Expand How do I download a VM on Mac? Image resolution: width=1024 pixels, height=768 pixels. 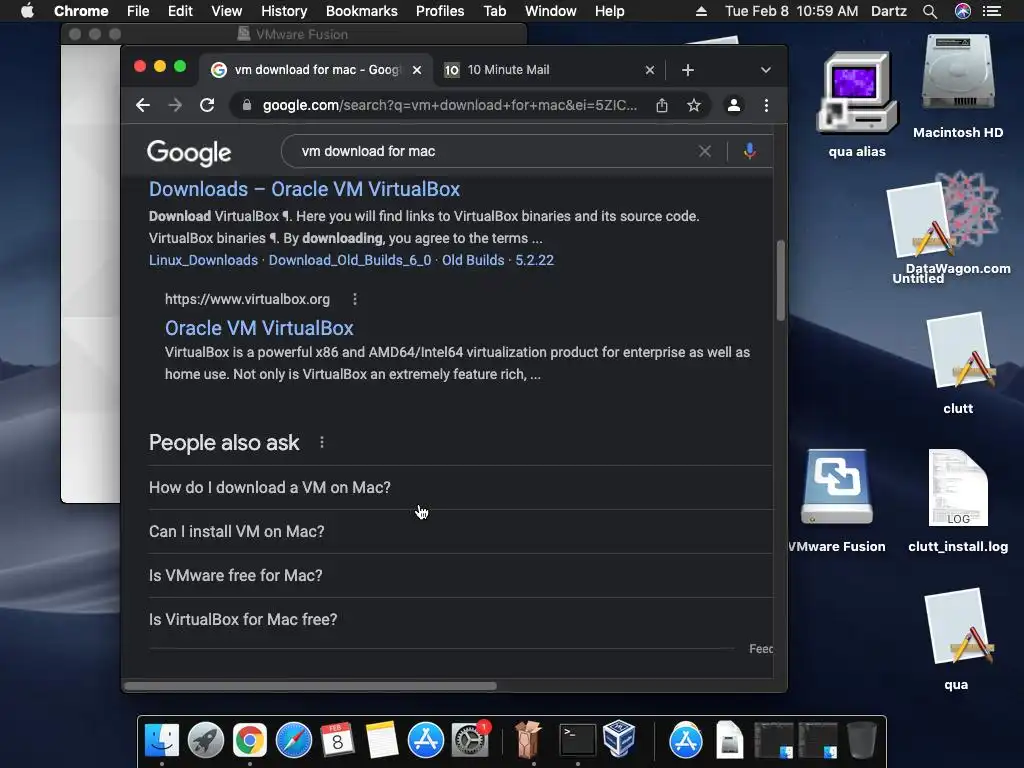coord(460,488)
